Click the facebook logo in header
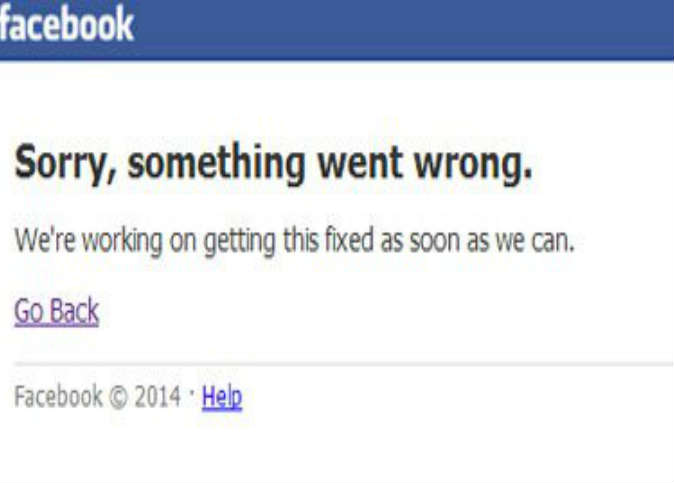Image resolution: width=674 pixels, height=485 pixels. click(66, 24)
